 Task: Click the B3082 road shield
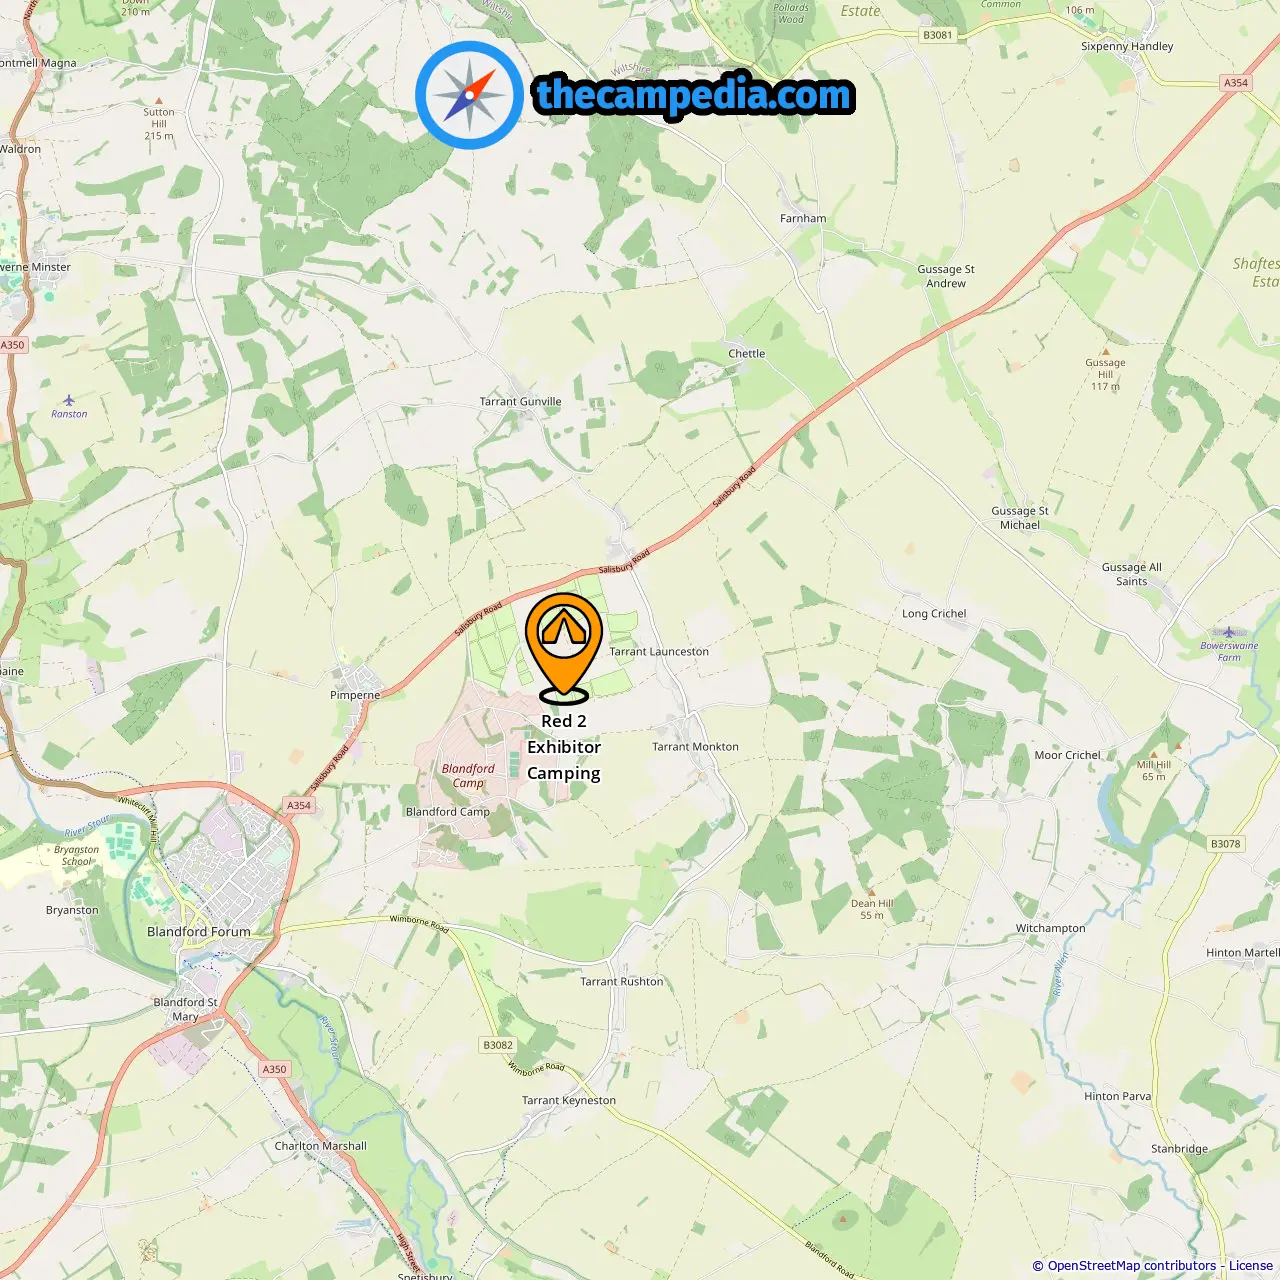coord(498,1045)
